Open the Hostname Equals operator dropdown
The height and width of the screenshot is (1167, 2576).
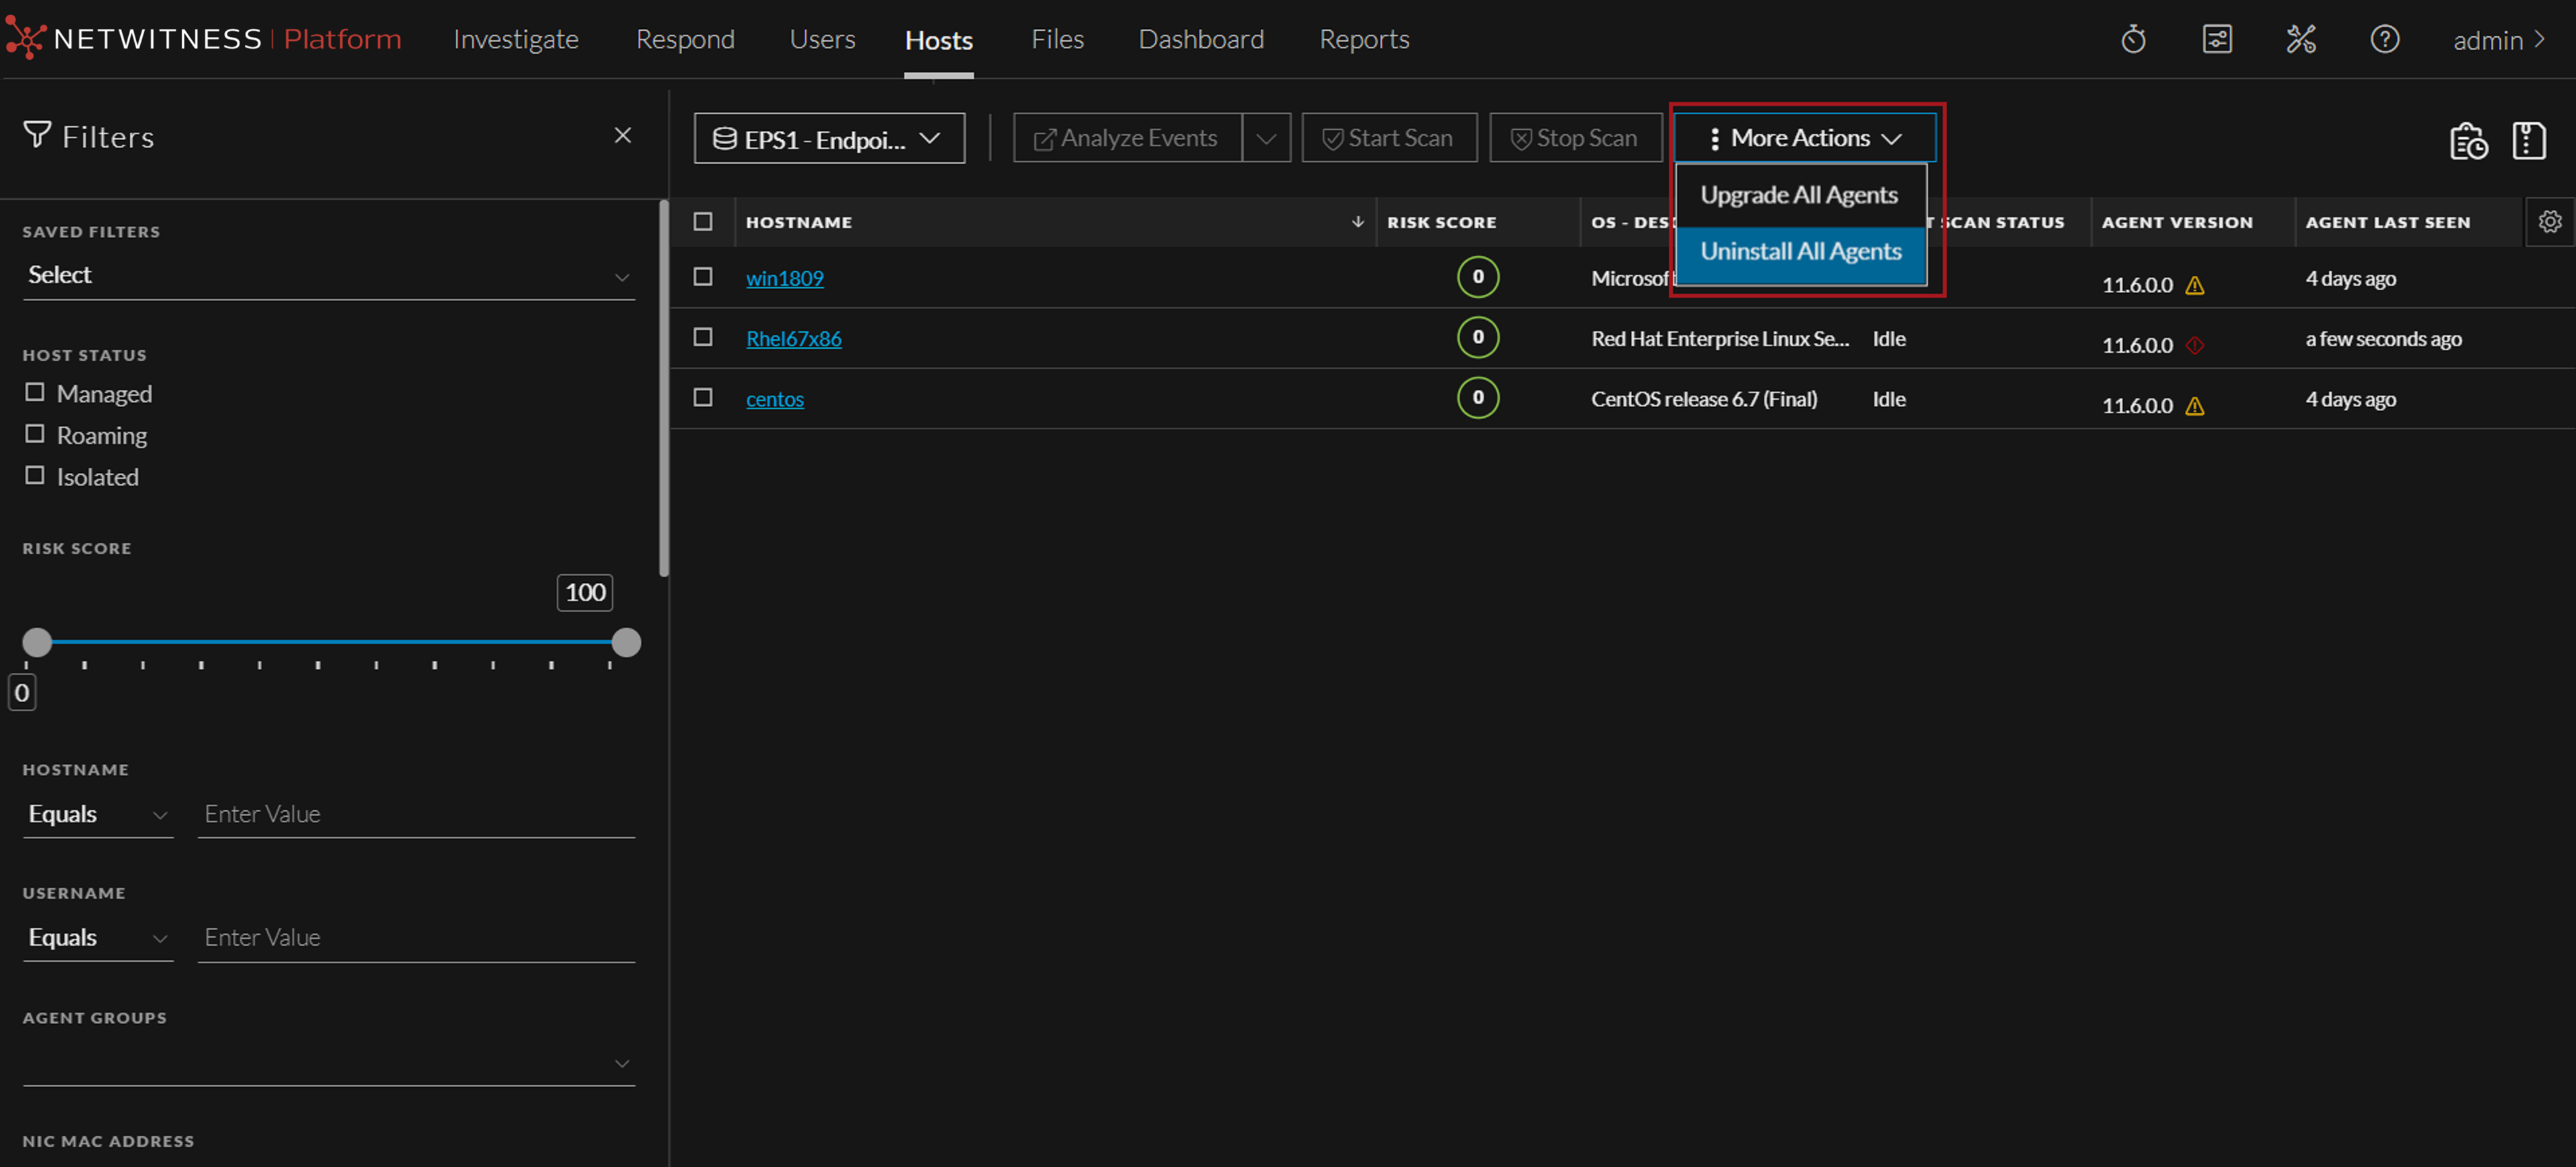pyautogui.click(x=97, y=814)
